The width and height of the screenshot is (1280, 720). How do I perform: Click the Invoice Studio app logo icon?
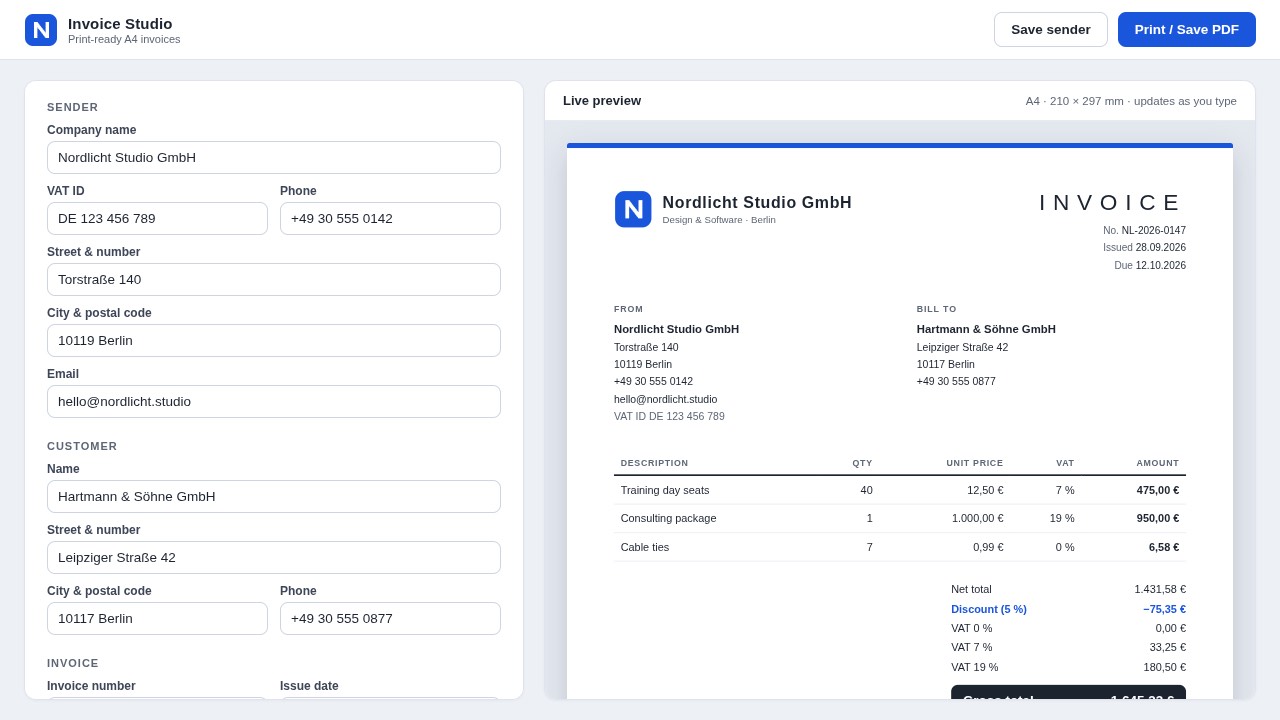click(41, 30)
